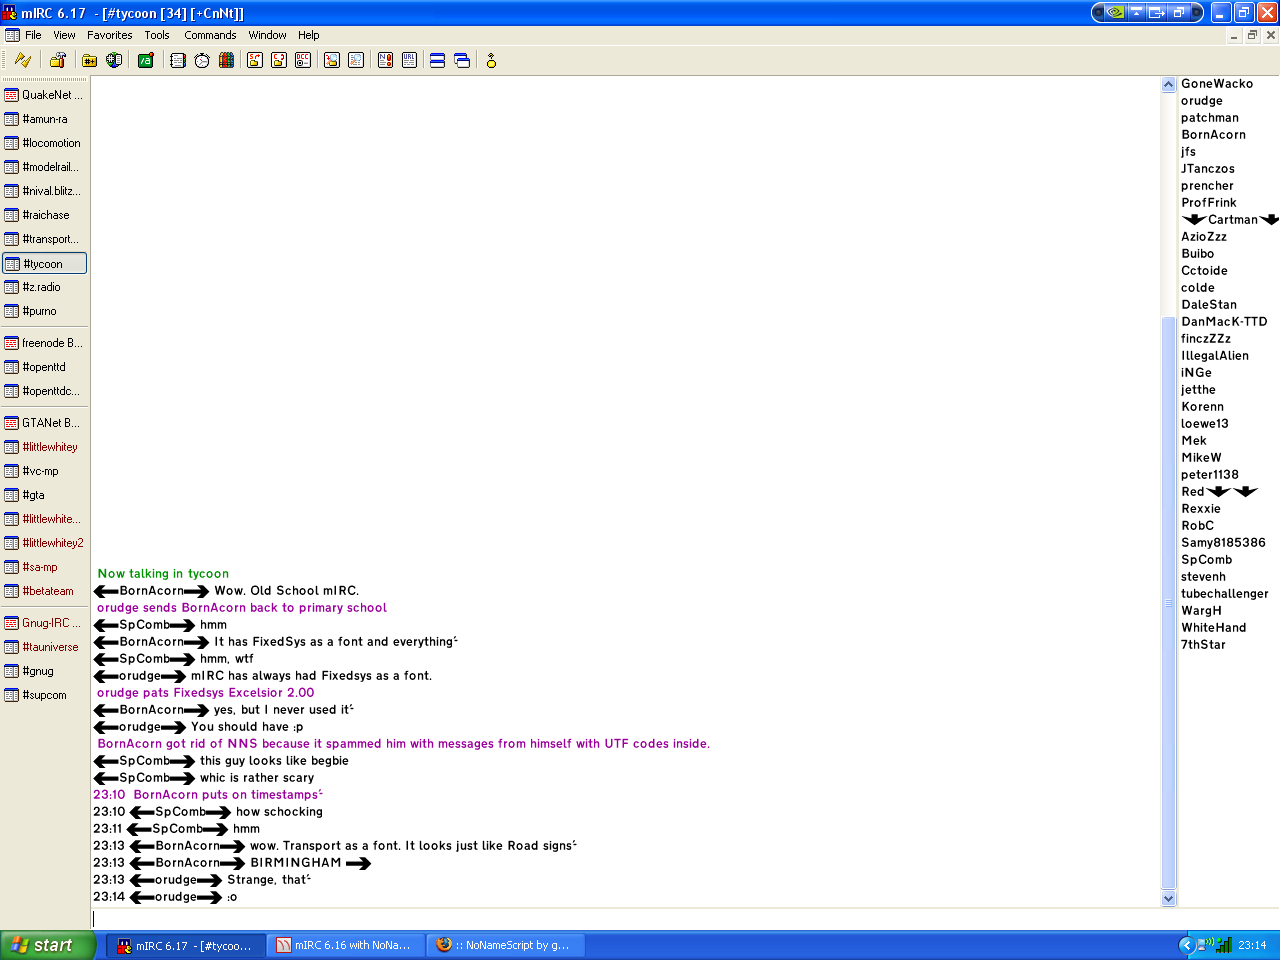Expand hidden system tray icons chevron
The height and width of the screenshot is (960, 1280).
pyautogui.click(x=1187, y=945)
